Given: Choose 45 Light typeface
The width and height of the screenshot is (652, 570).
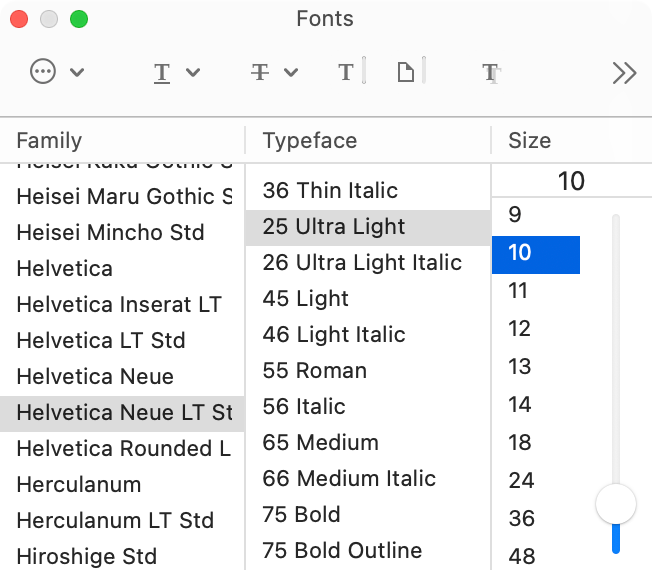Looking at the screenshot, I should click(368, 299).
